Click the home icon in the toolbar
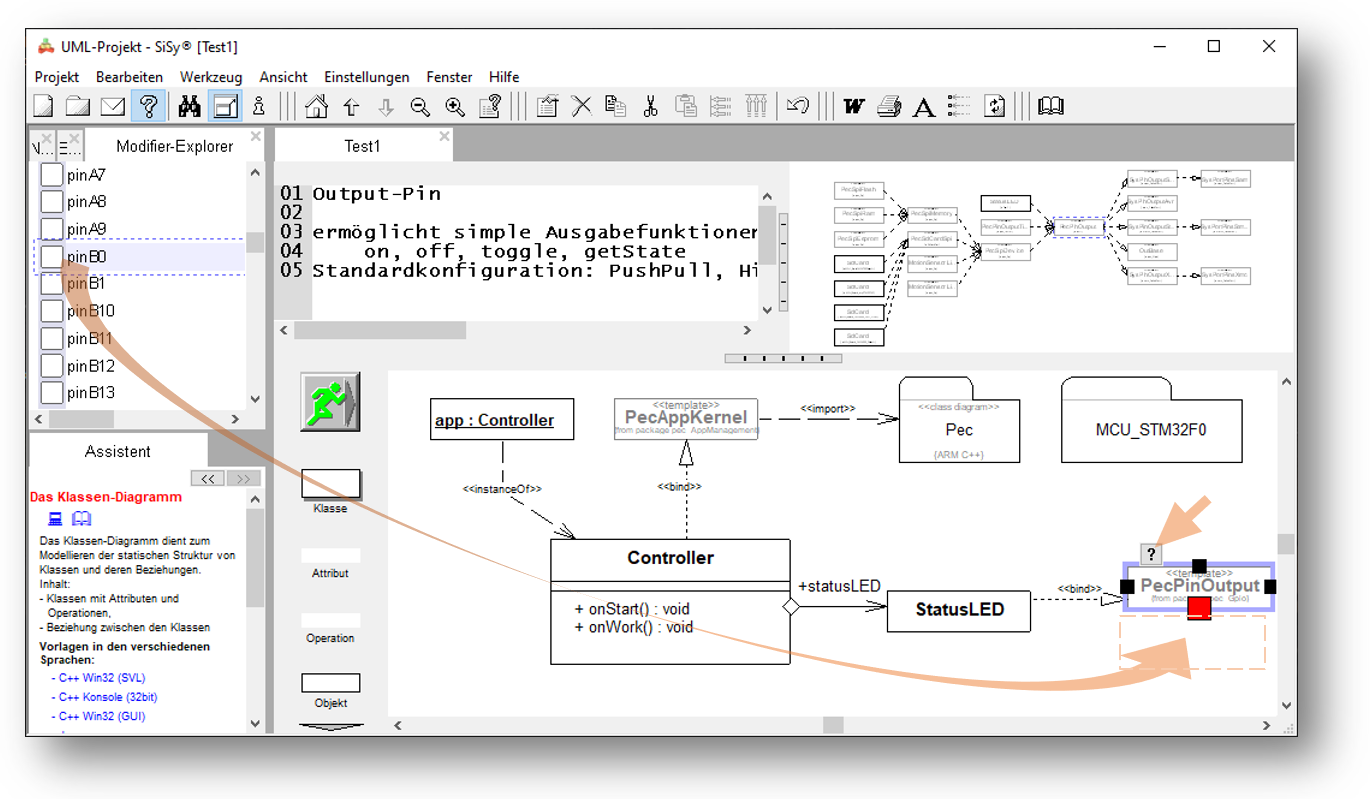1370x799 pixels. [x=316, y=106]
